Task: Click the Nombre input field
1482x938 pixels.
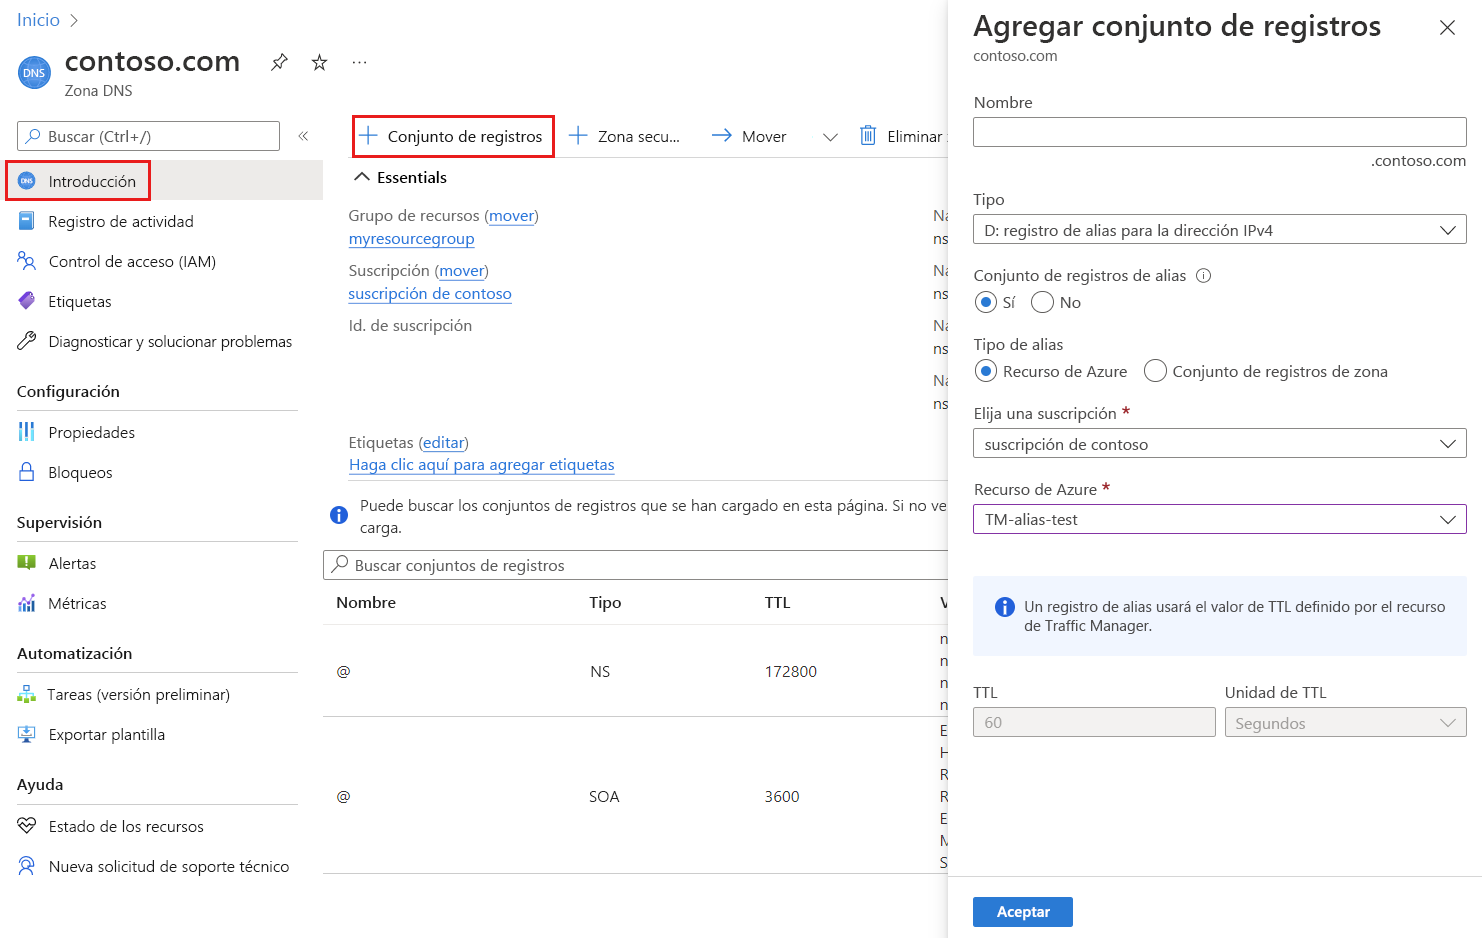Action: click(x=1219, y=132)
